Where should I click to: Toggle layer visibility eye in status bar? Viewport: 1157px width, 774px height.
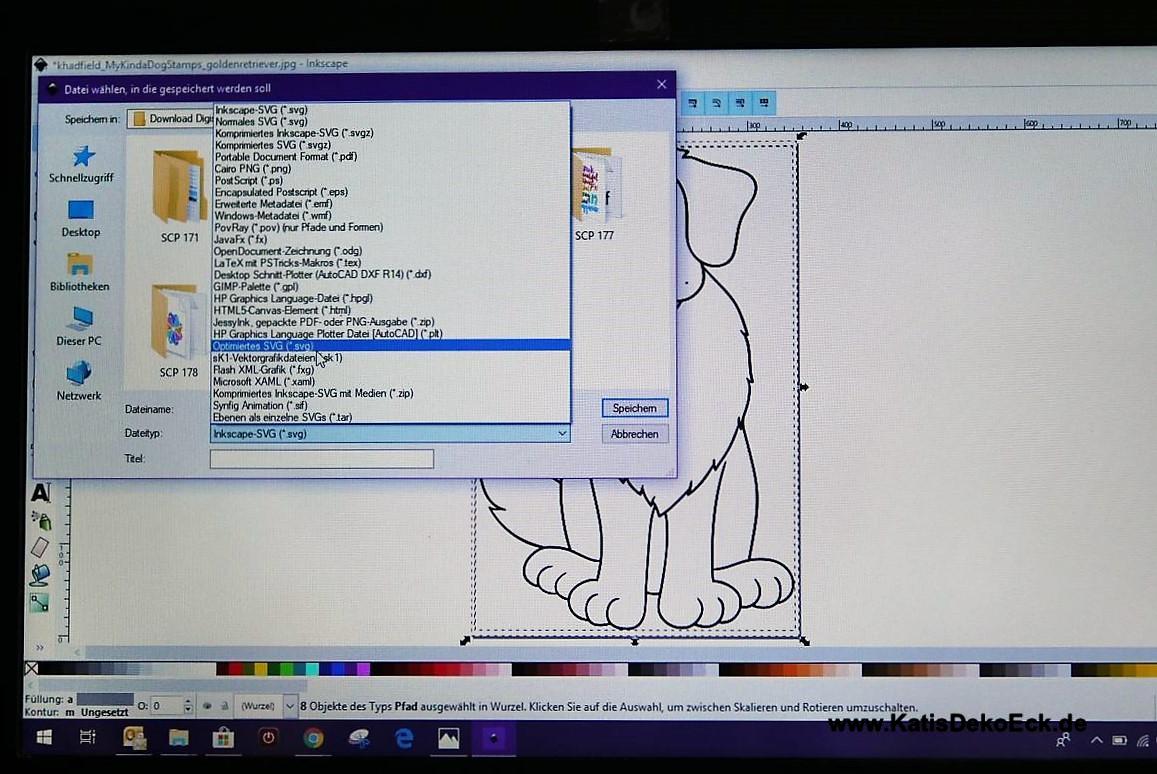(207, 706)
